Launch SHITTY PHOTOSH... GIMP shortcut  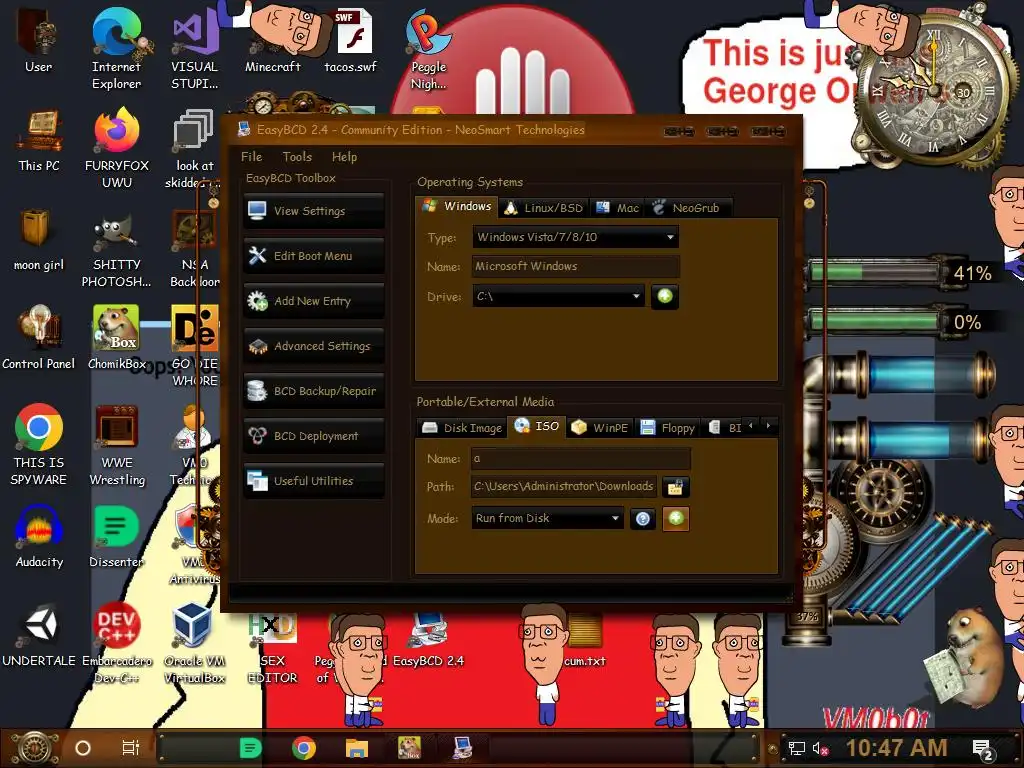click(x=116, y=248)
